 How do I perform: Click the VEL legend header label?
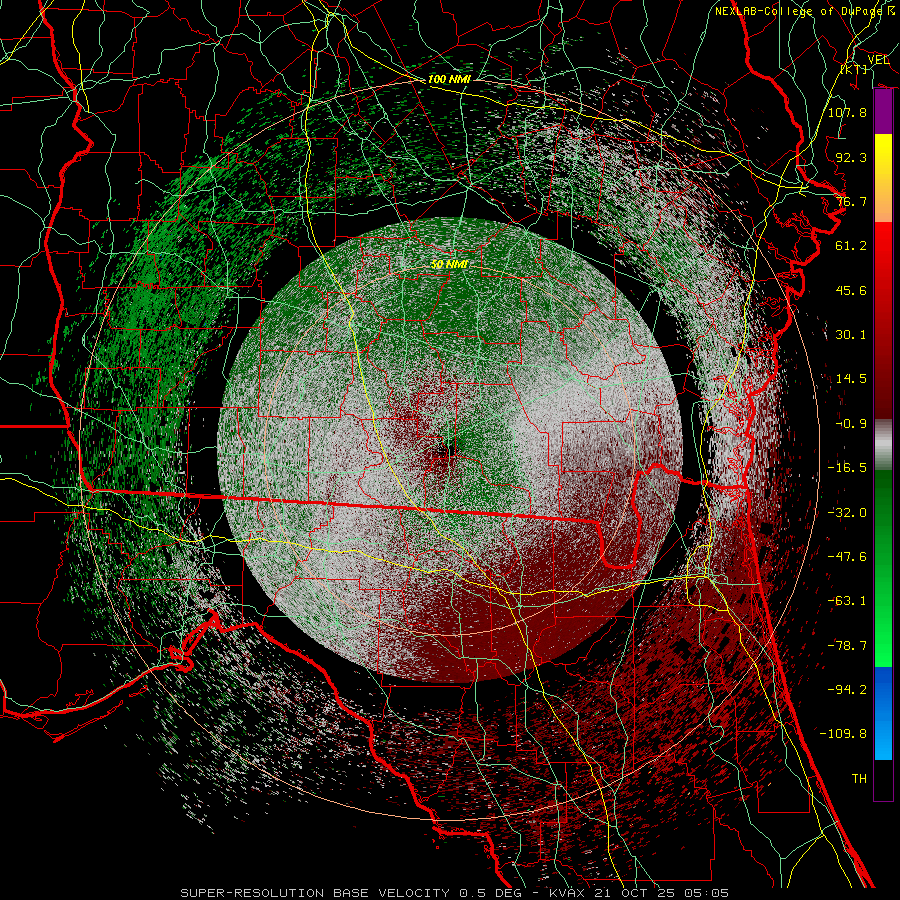click(x=878, y=59)
